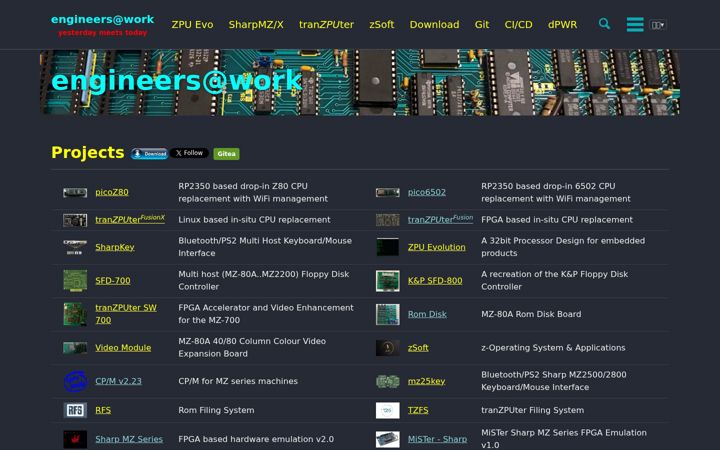Click the ZPU Evolution thumbnail icon

(x=388, y=247)
